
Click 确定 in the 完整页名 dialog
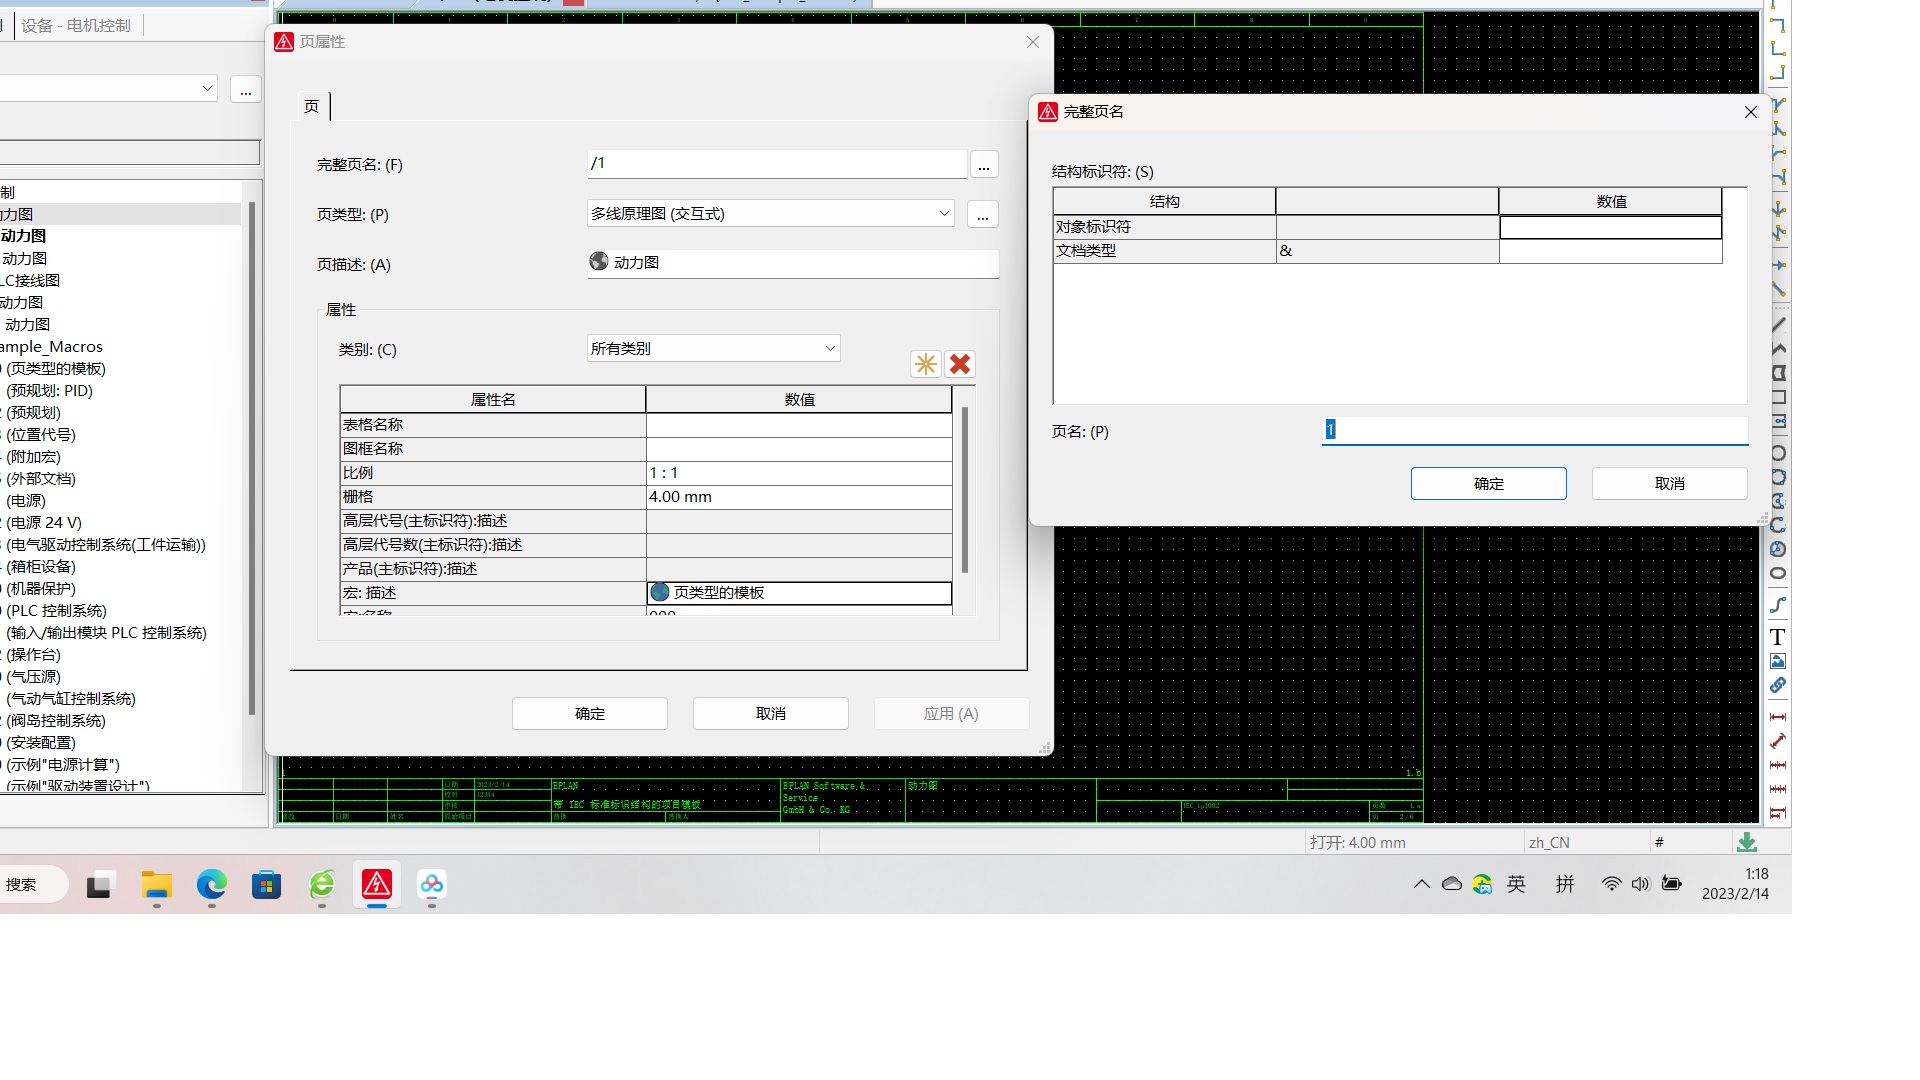tap(1488, 483)
